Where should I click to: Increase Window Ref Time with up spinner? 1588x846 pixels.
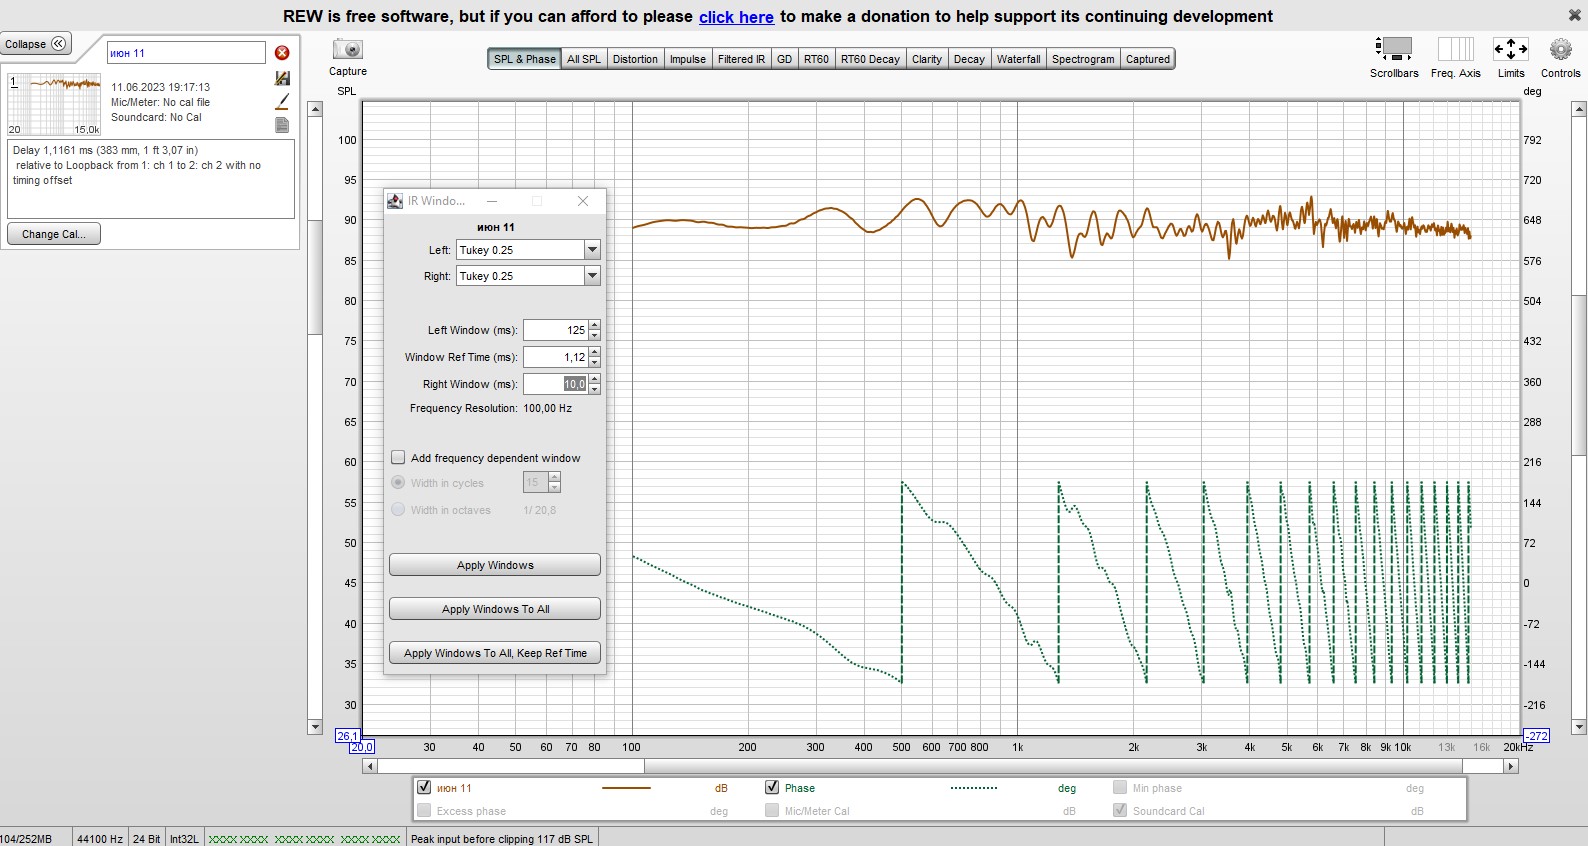595,352
